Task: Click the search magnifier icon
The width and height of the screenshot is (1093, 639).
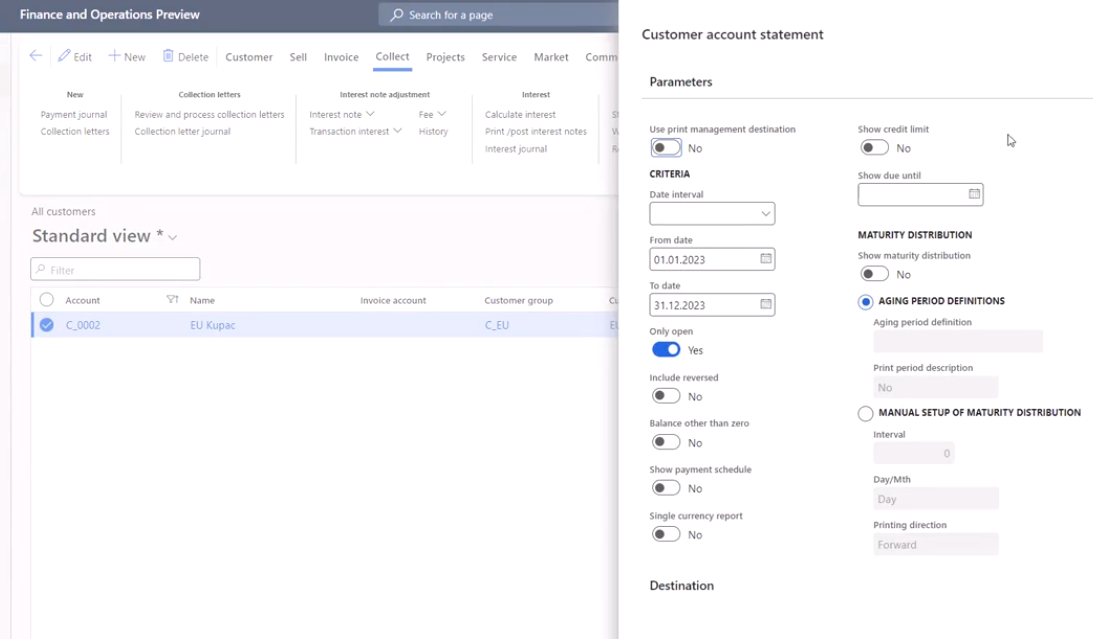Action: pos(397,15)
